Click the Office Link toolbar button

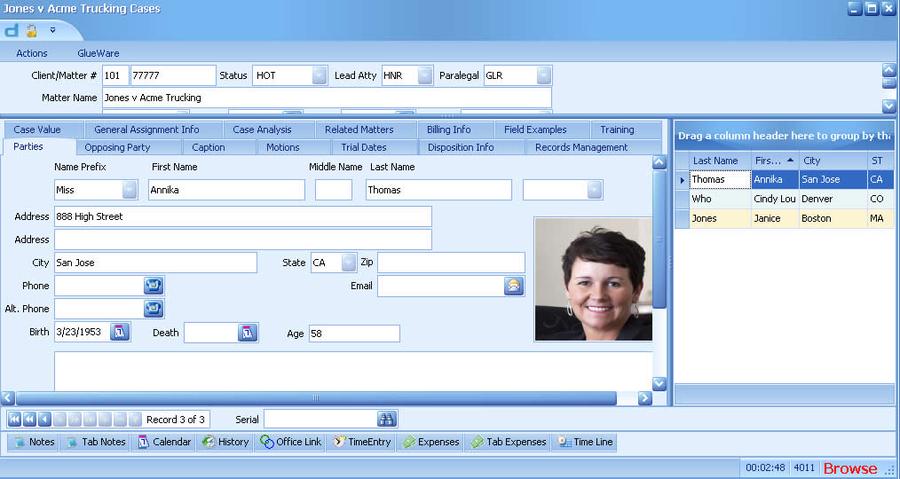pos(291,442)
